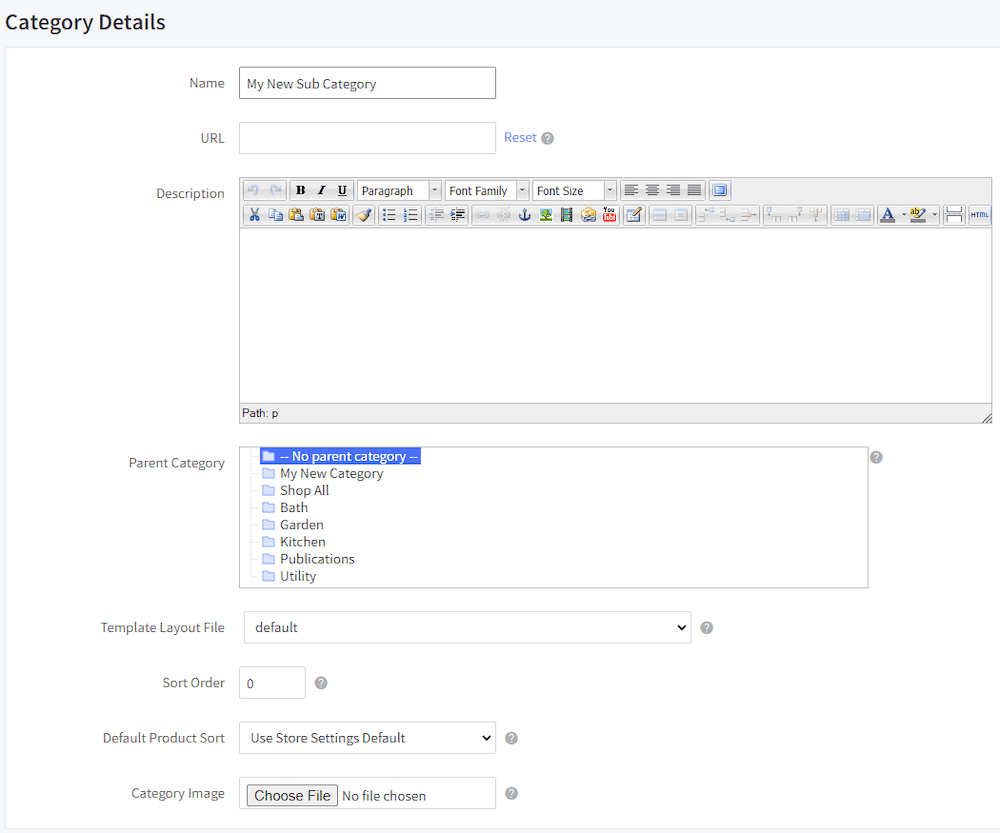Image resolution: width=1000 pixels, height=833 pixels.
Task: Select 'Utility' parent category
Action: click(x=290, y=576)
